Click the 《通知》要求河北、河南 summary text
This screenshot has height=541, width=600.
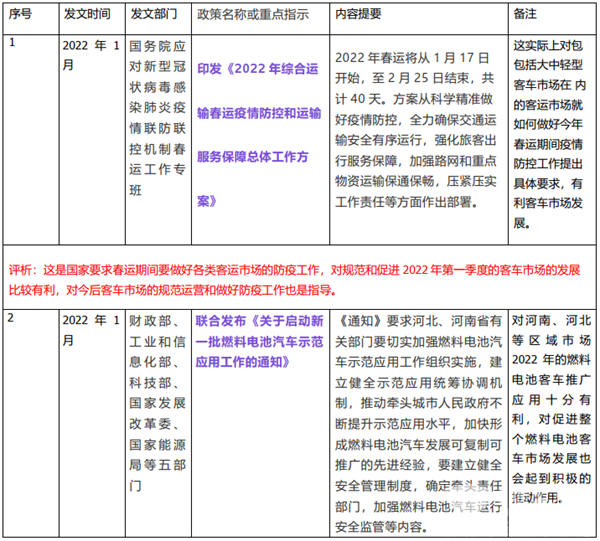(414, 420)
